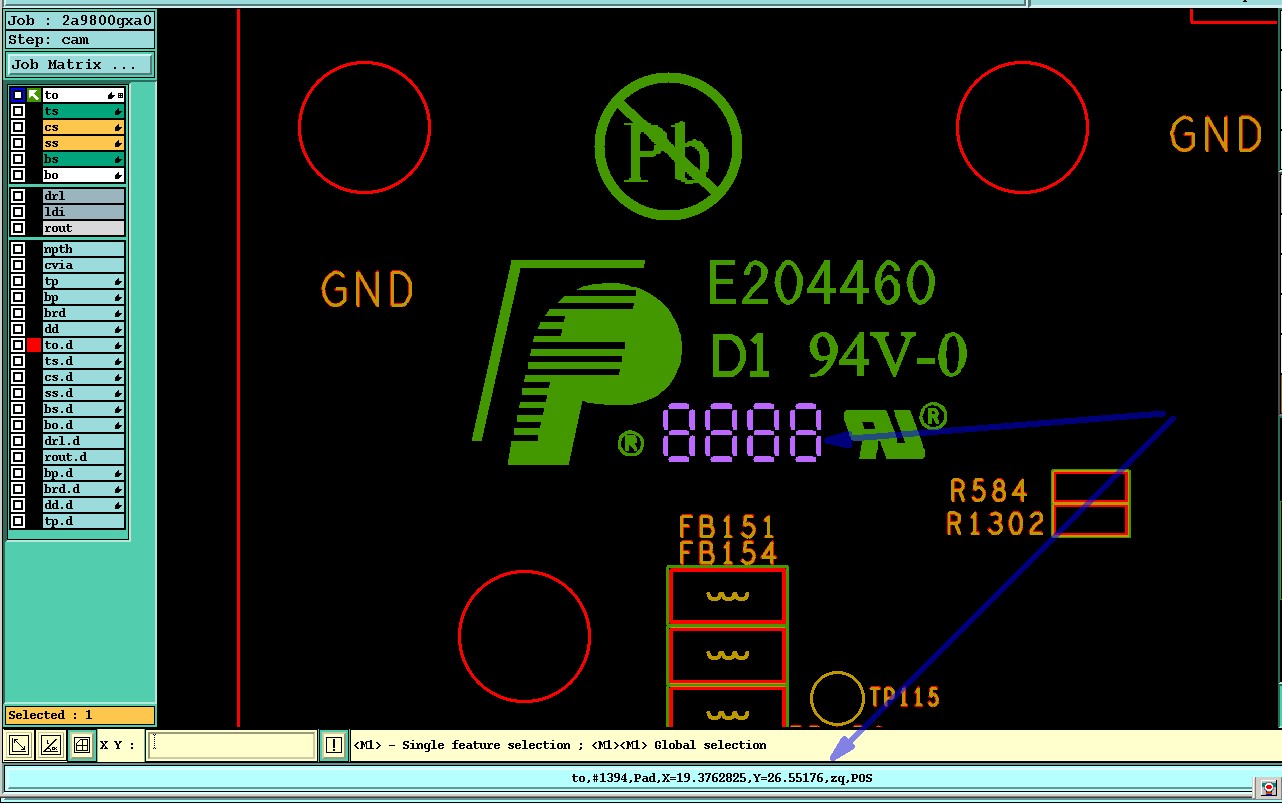Select the 'D1 94V-0' text feature

[838, 354]
